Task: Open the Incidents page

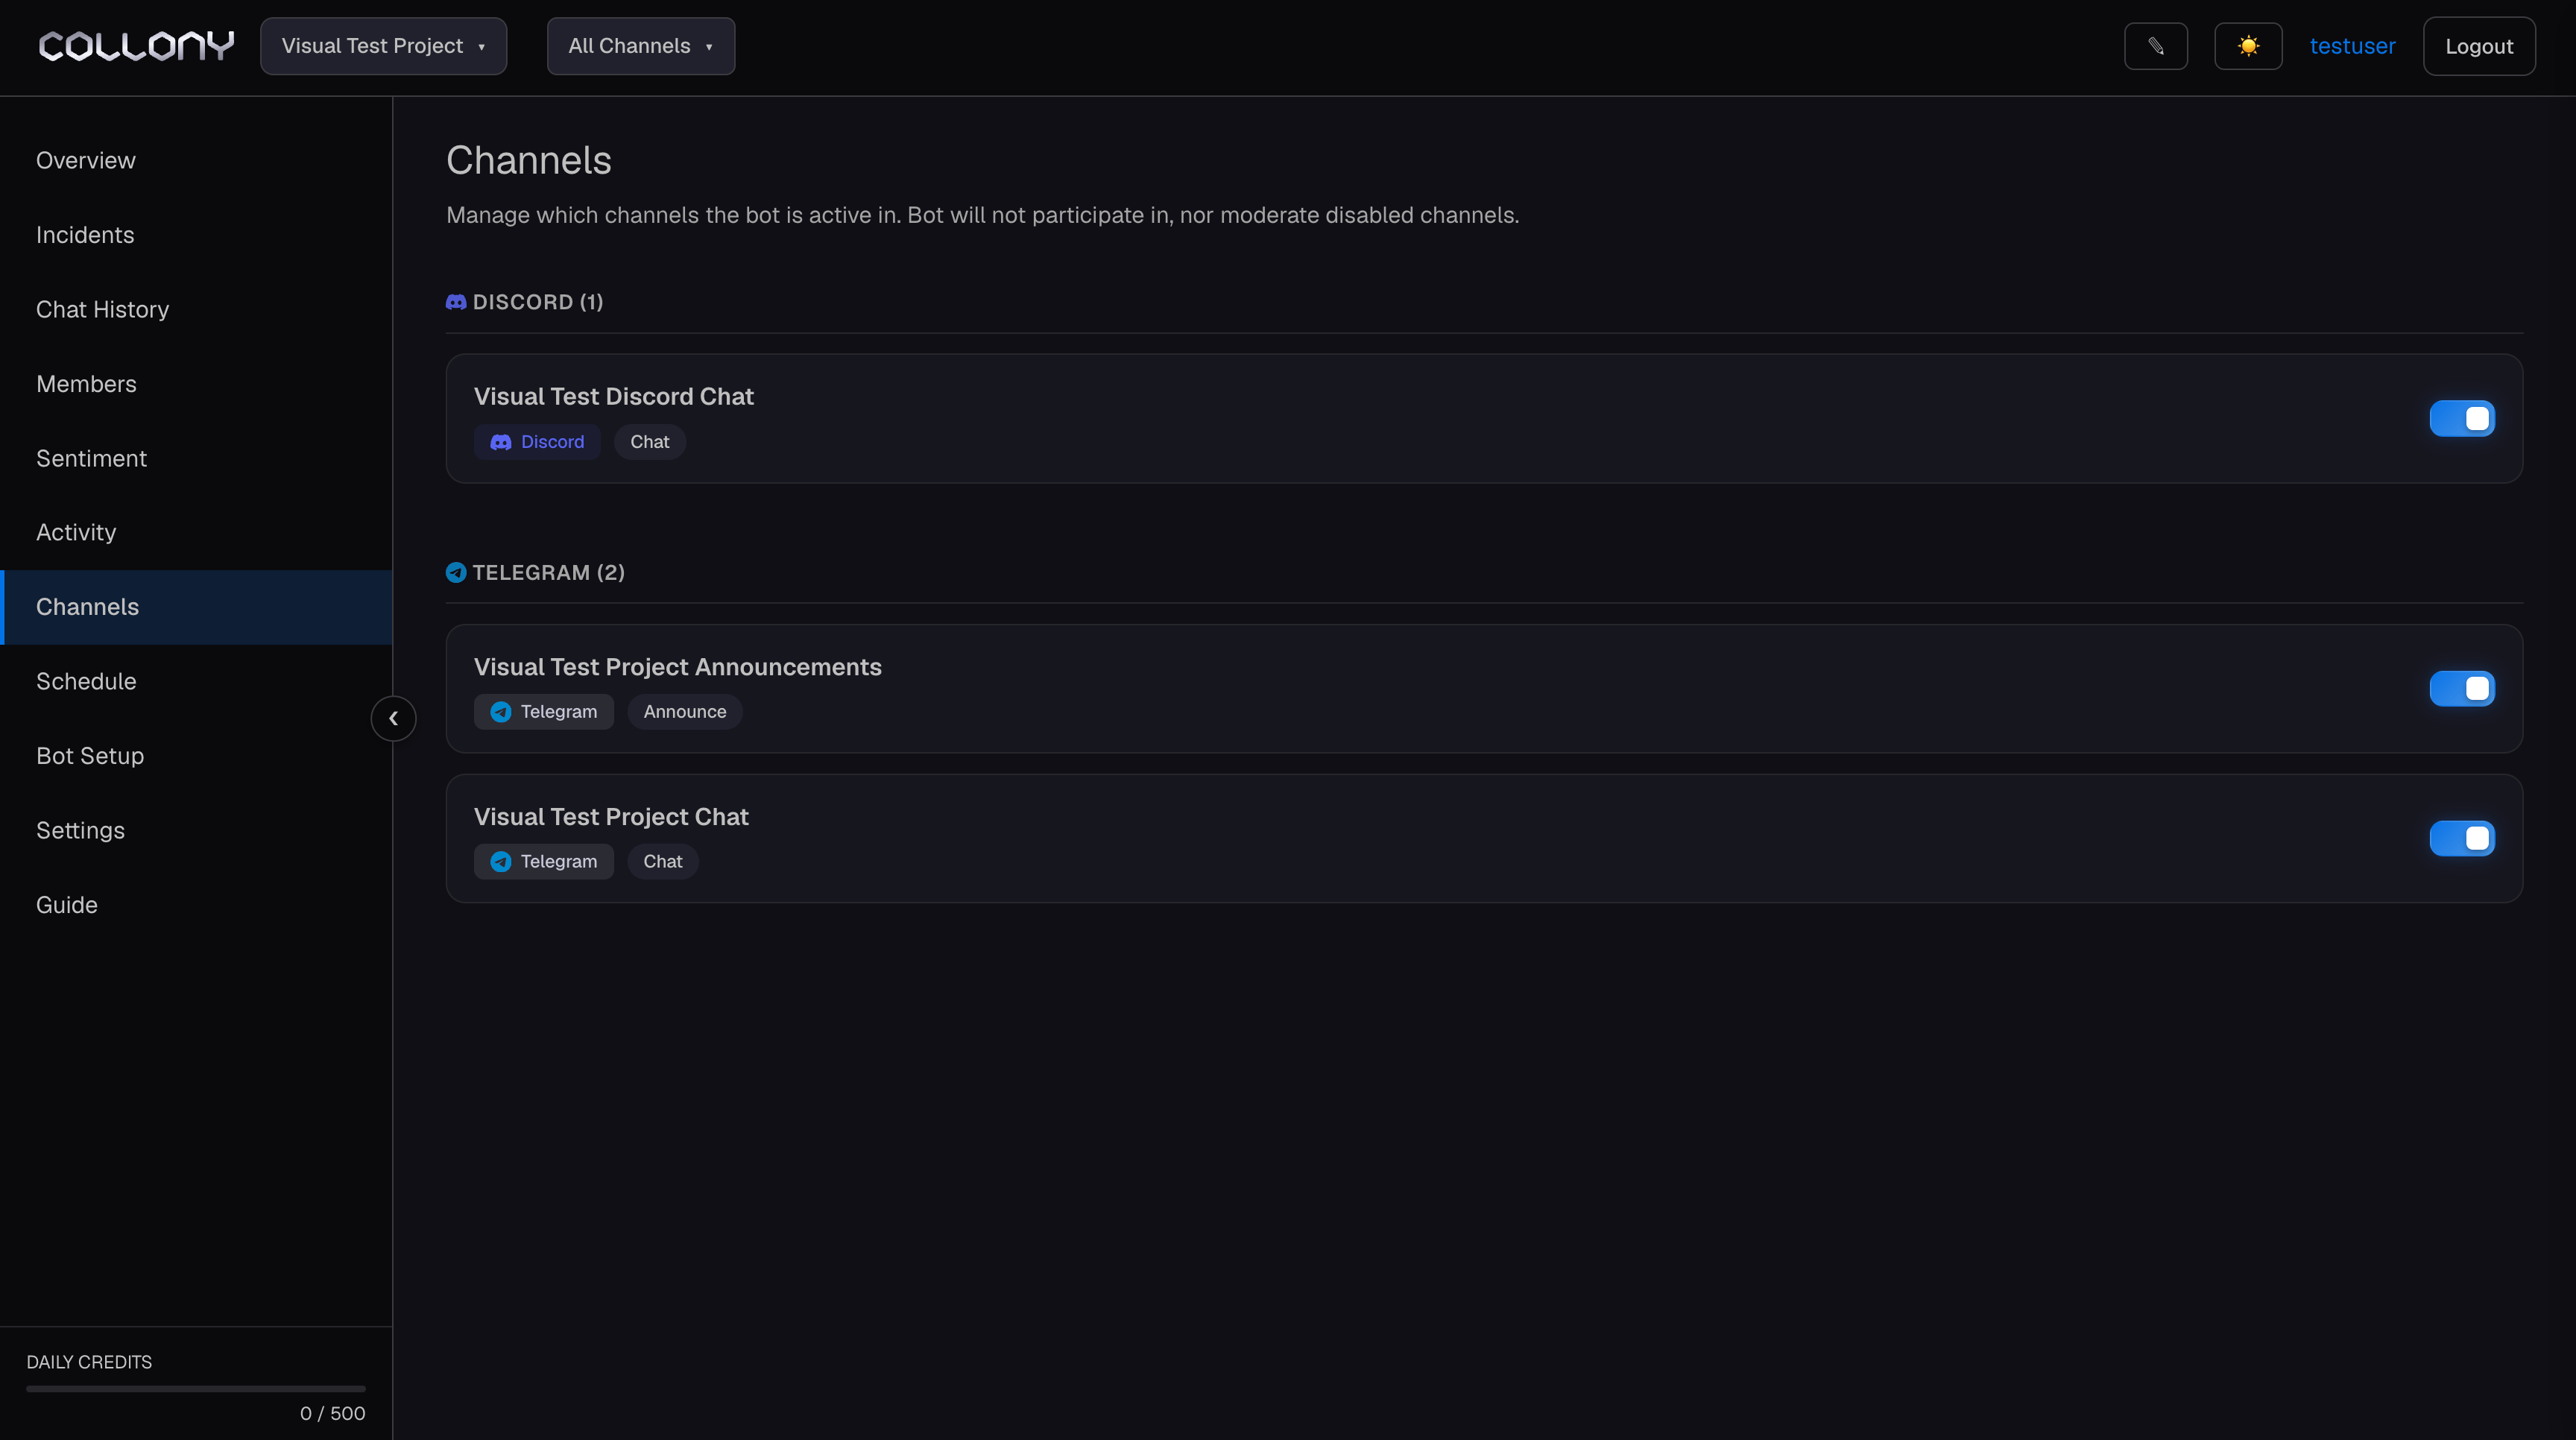Action: coord(196,235)
